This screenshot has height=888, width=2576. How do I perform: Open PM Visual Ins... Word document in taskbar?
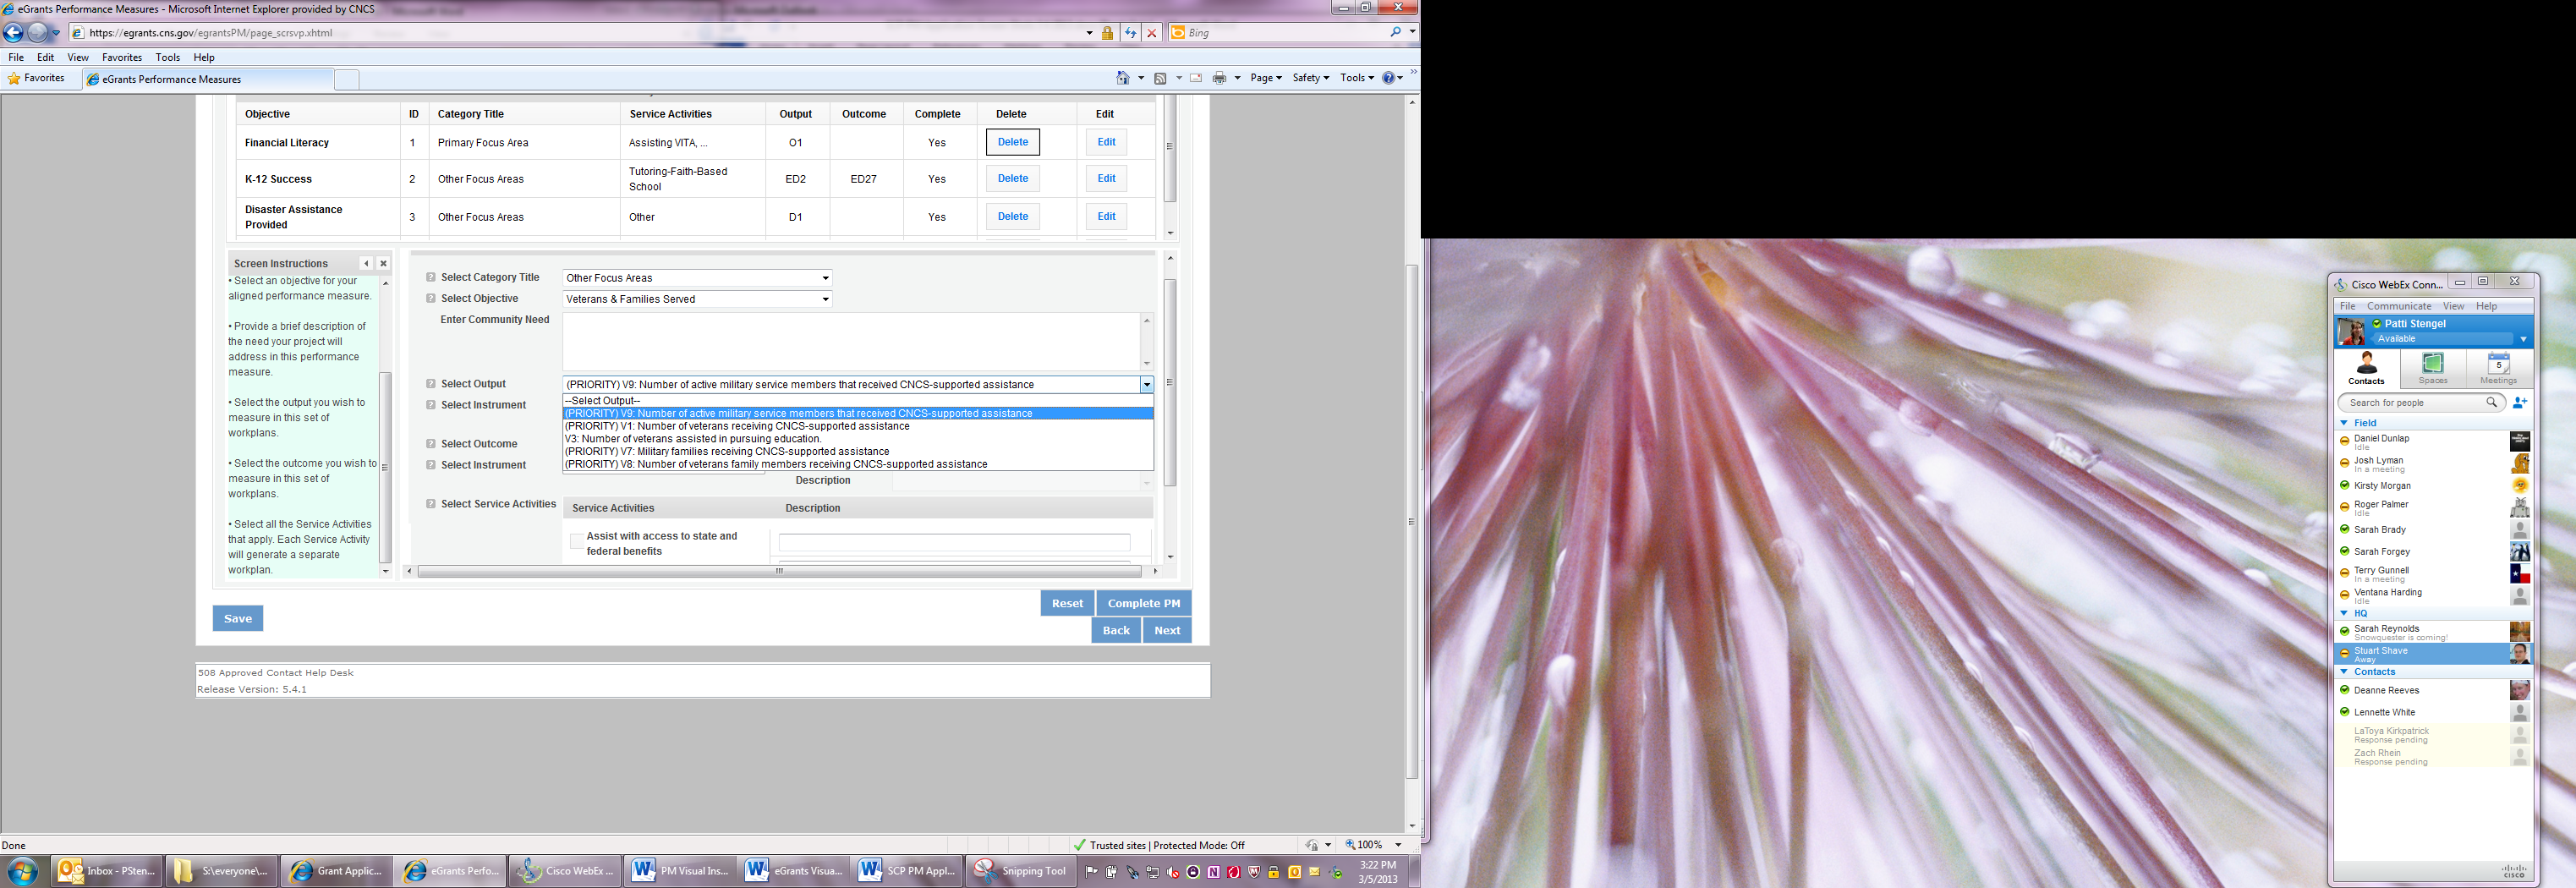(x=680, y=871)
